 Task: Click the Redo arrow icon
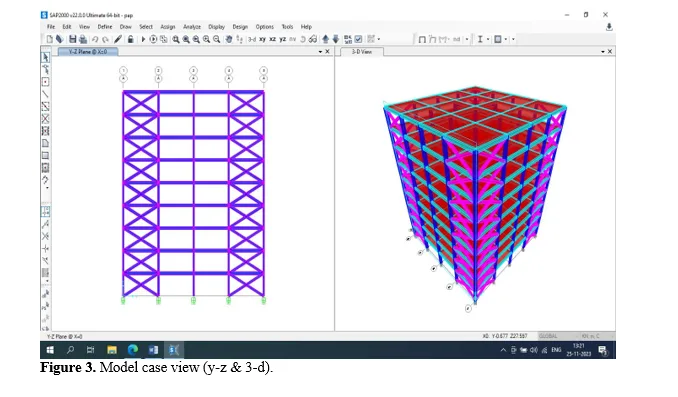pyautogui.click(x=105, y=39)
